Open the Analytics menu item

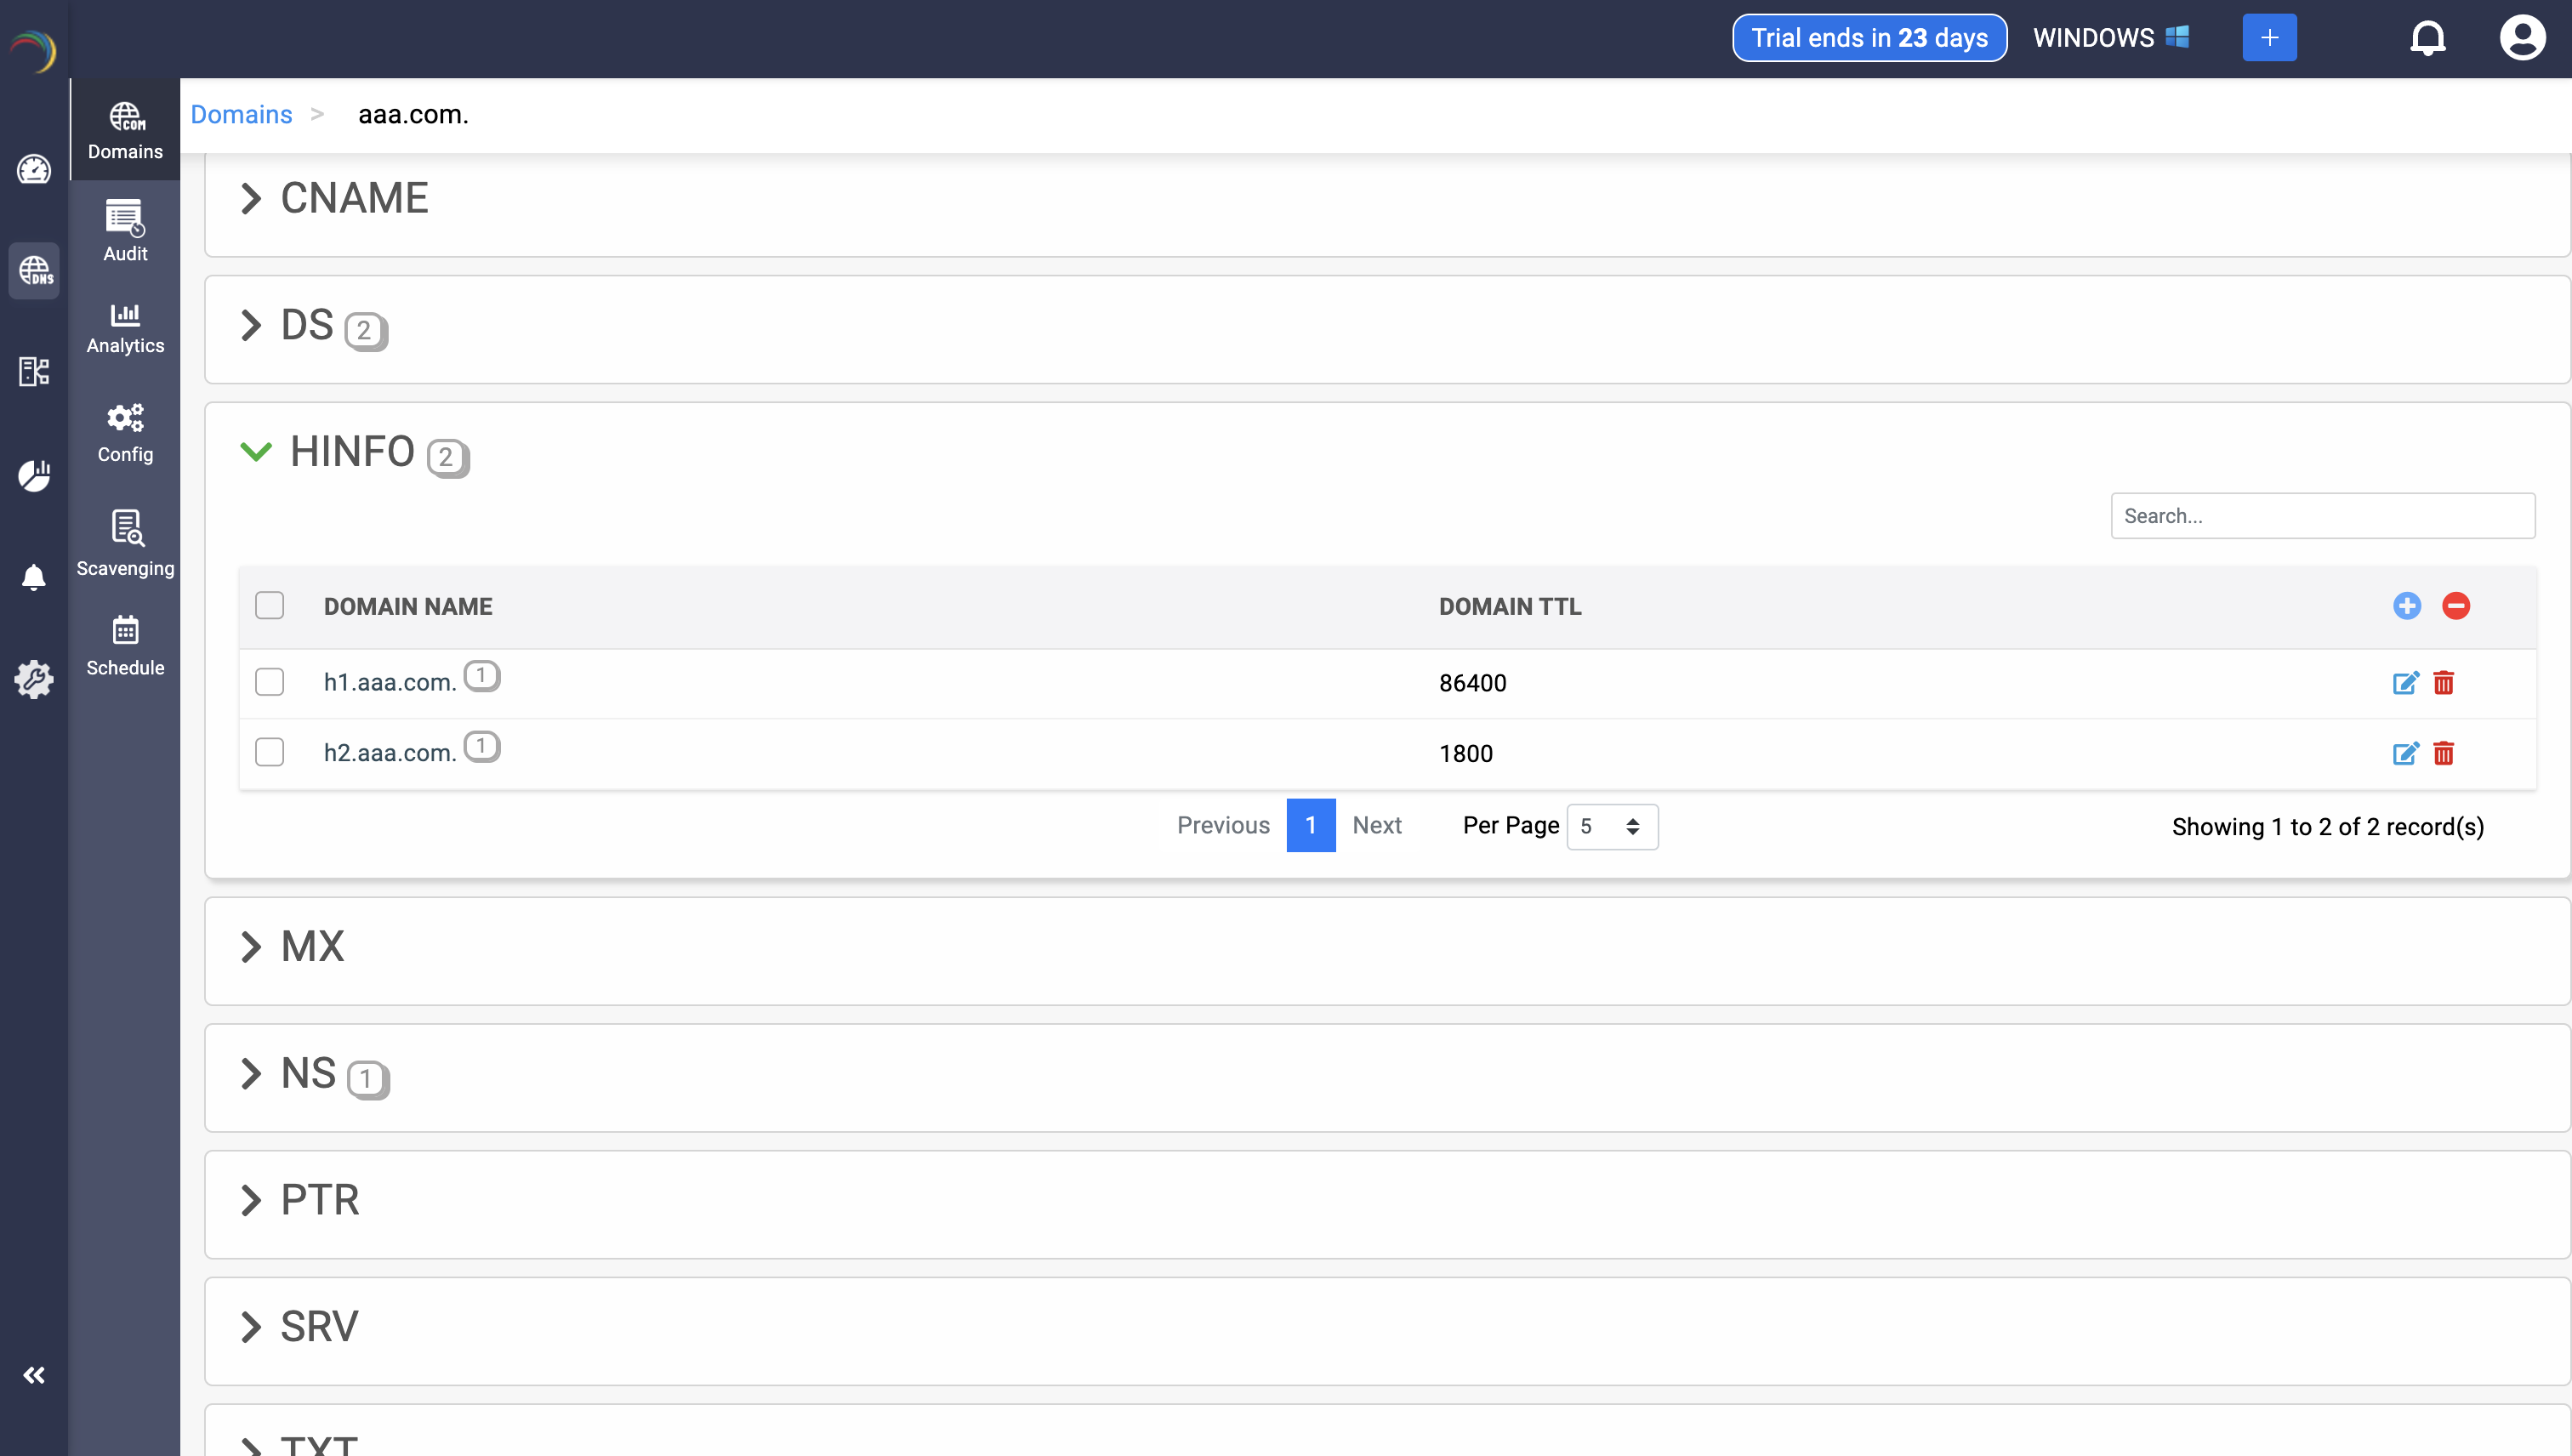pos(125,328)
